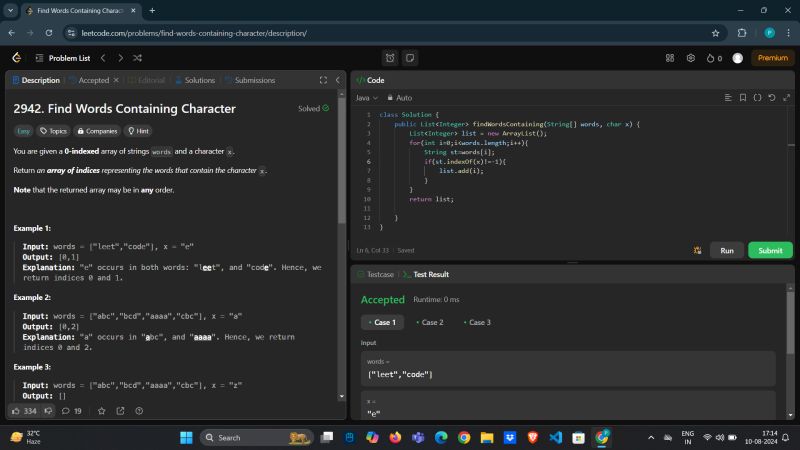Image resolution: width=800 pixels, height=450 pixels.
Task: Click the taskbar Search box
Action: [257, 438]
